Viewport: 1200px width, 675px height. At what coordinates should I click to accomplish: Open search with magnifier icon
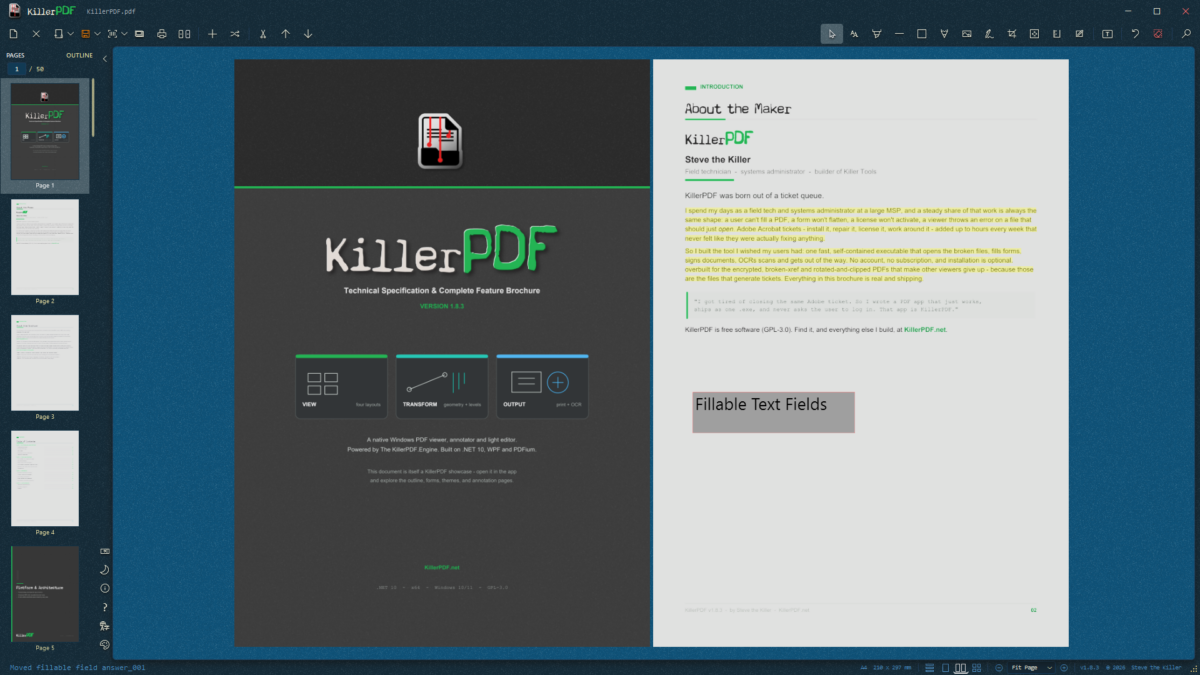click(x=1186, y=34)
